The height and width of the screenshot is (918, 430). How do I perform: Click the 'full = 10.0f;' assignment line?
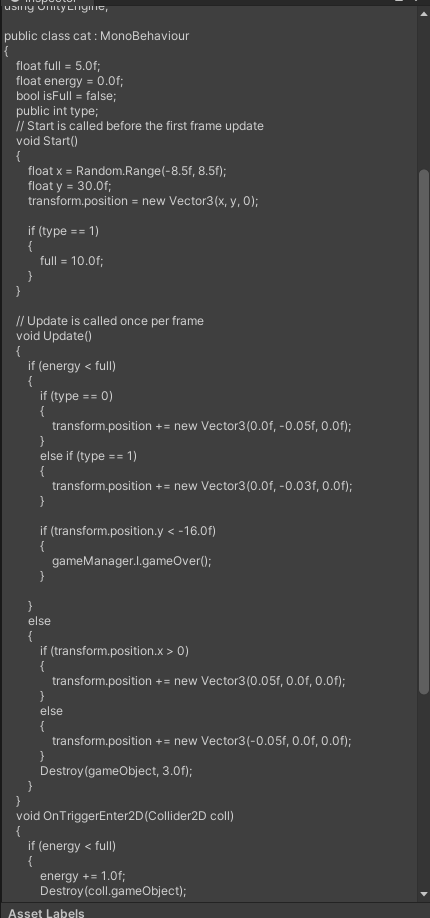pyautogui.click(x=71, y=261)
